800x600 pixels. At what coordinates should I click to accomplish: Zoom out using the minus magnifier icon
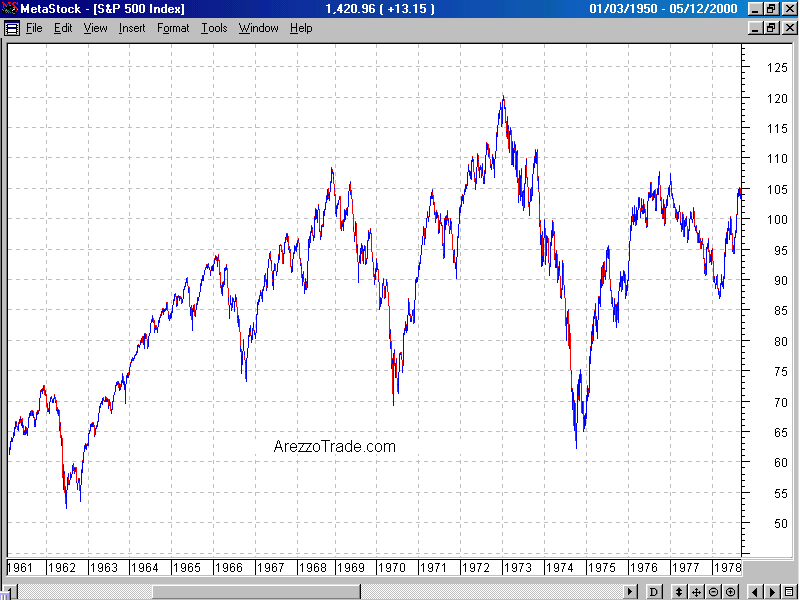point(713,592)
